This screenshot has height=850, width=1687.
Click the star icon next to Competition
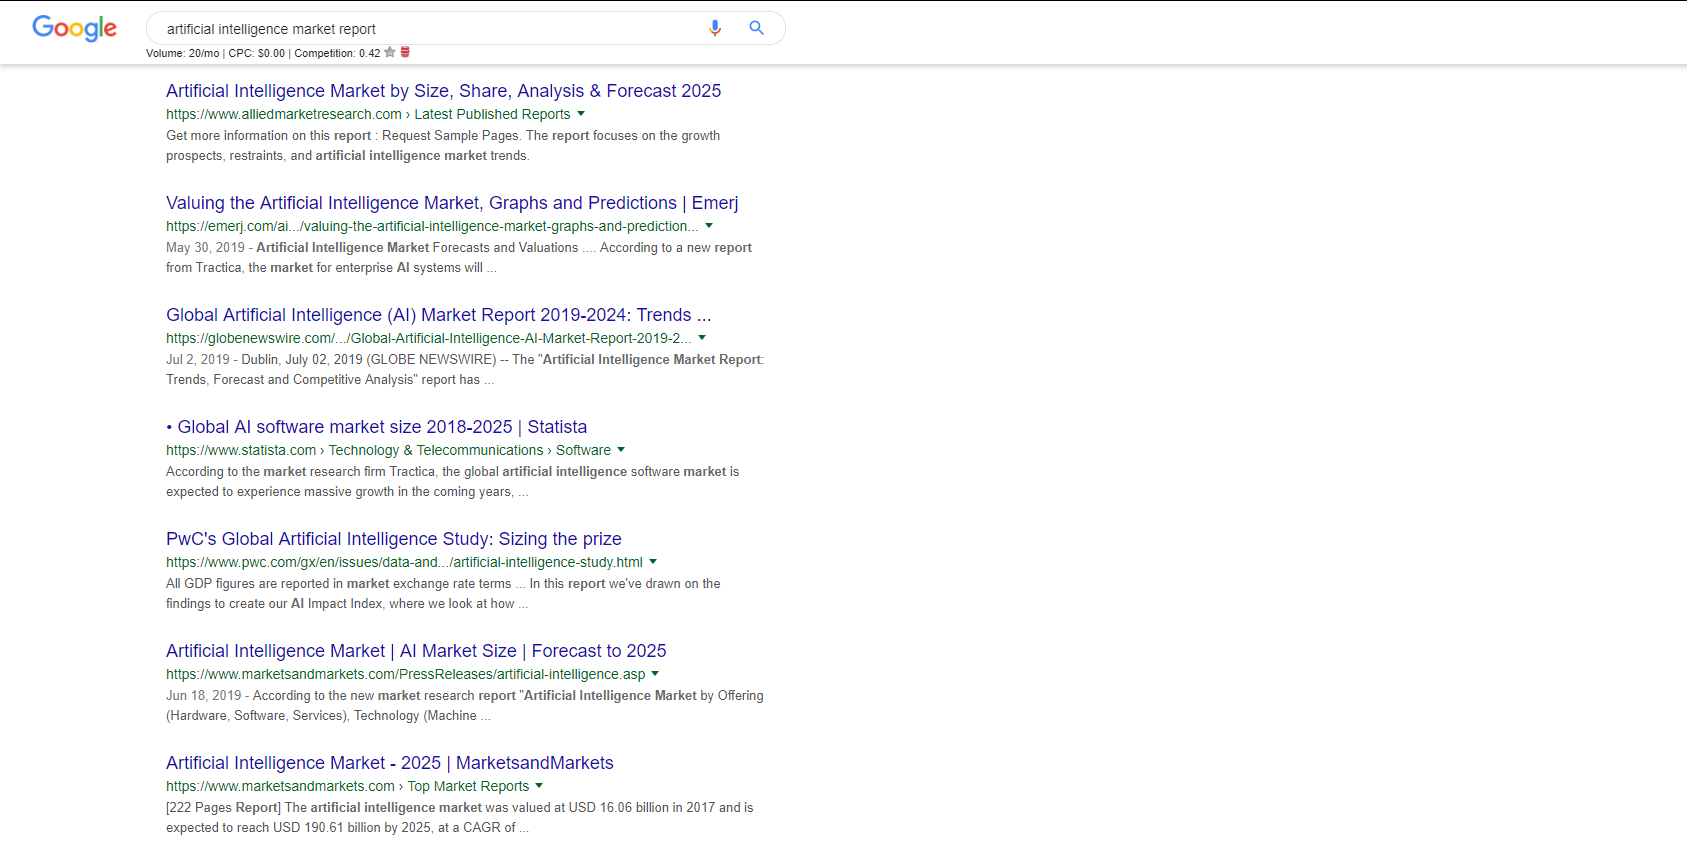coord(390,52)
